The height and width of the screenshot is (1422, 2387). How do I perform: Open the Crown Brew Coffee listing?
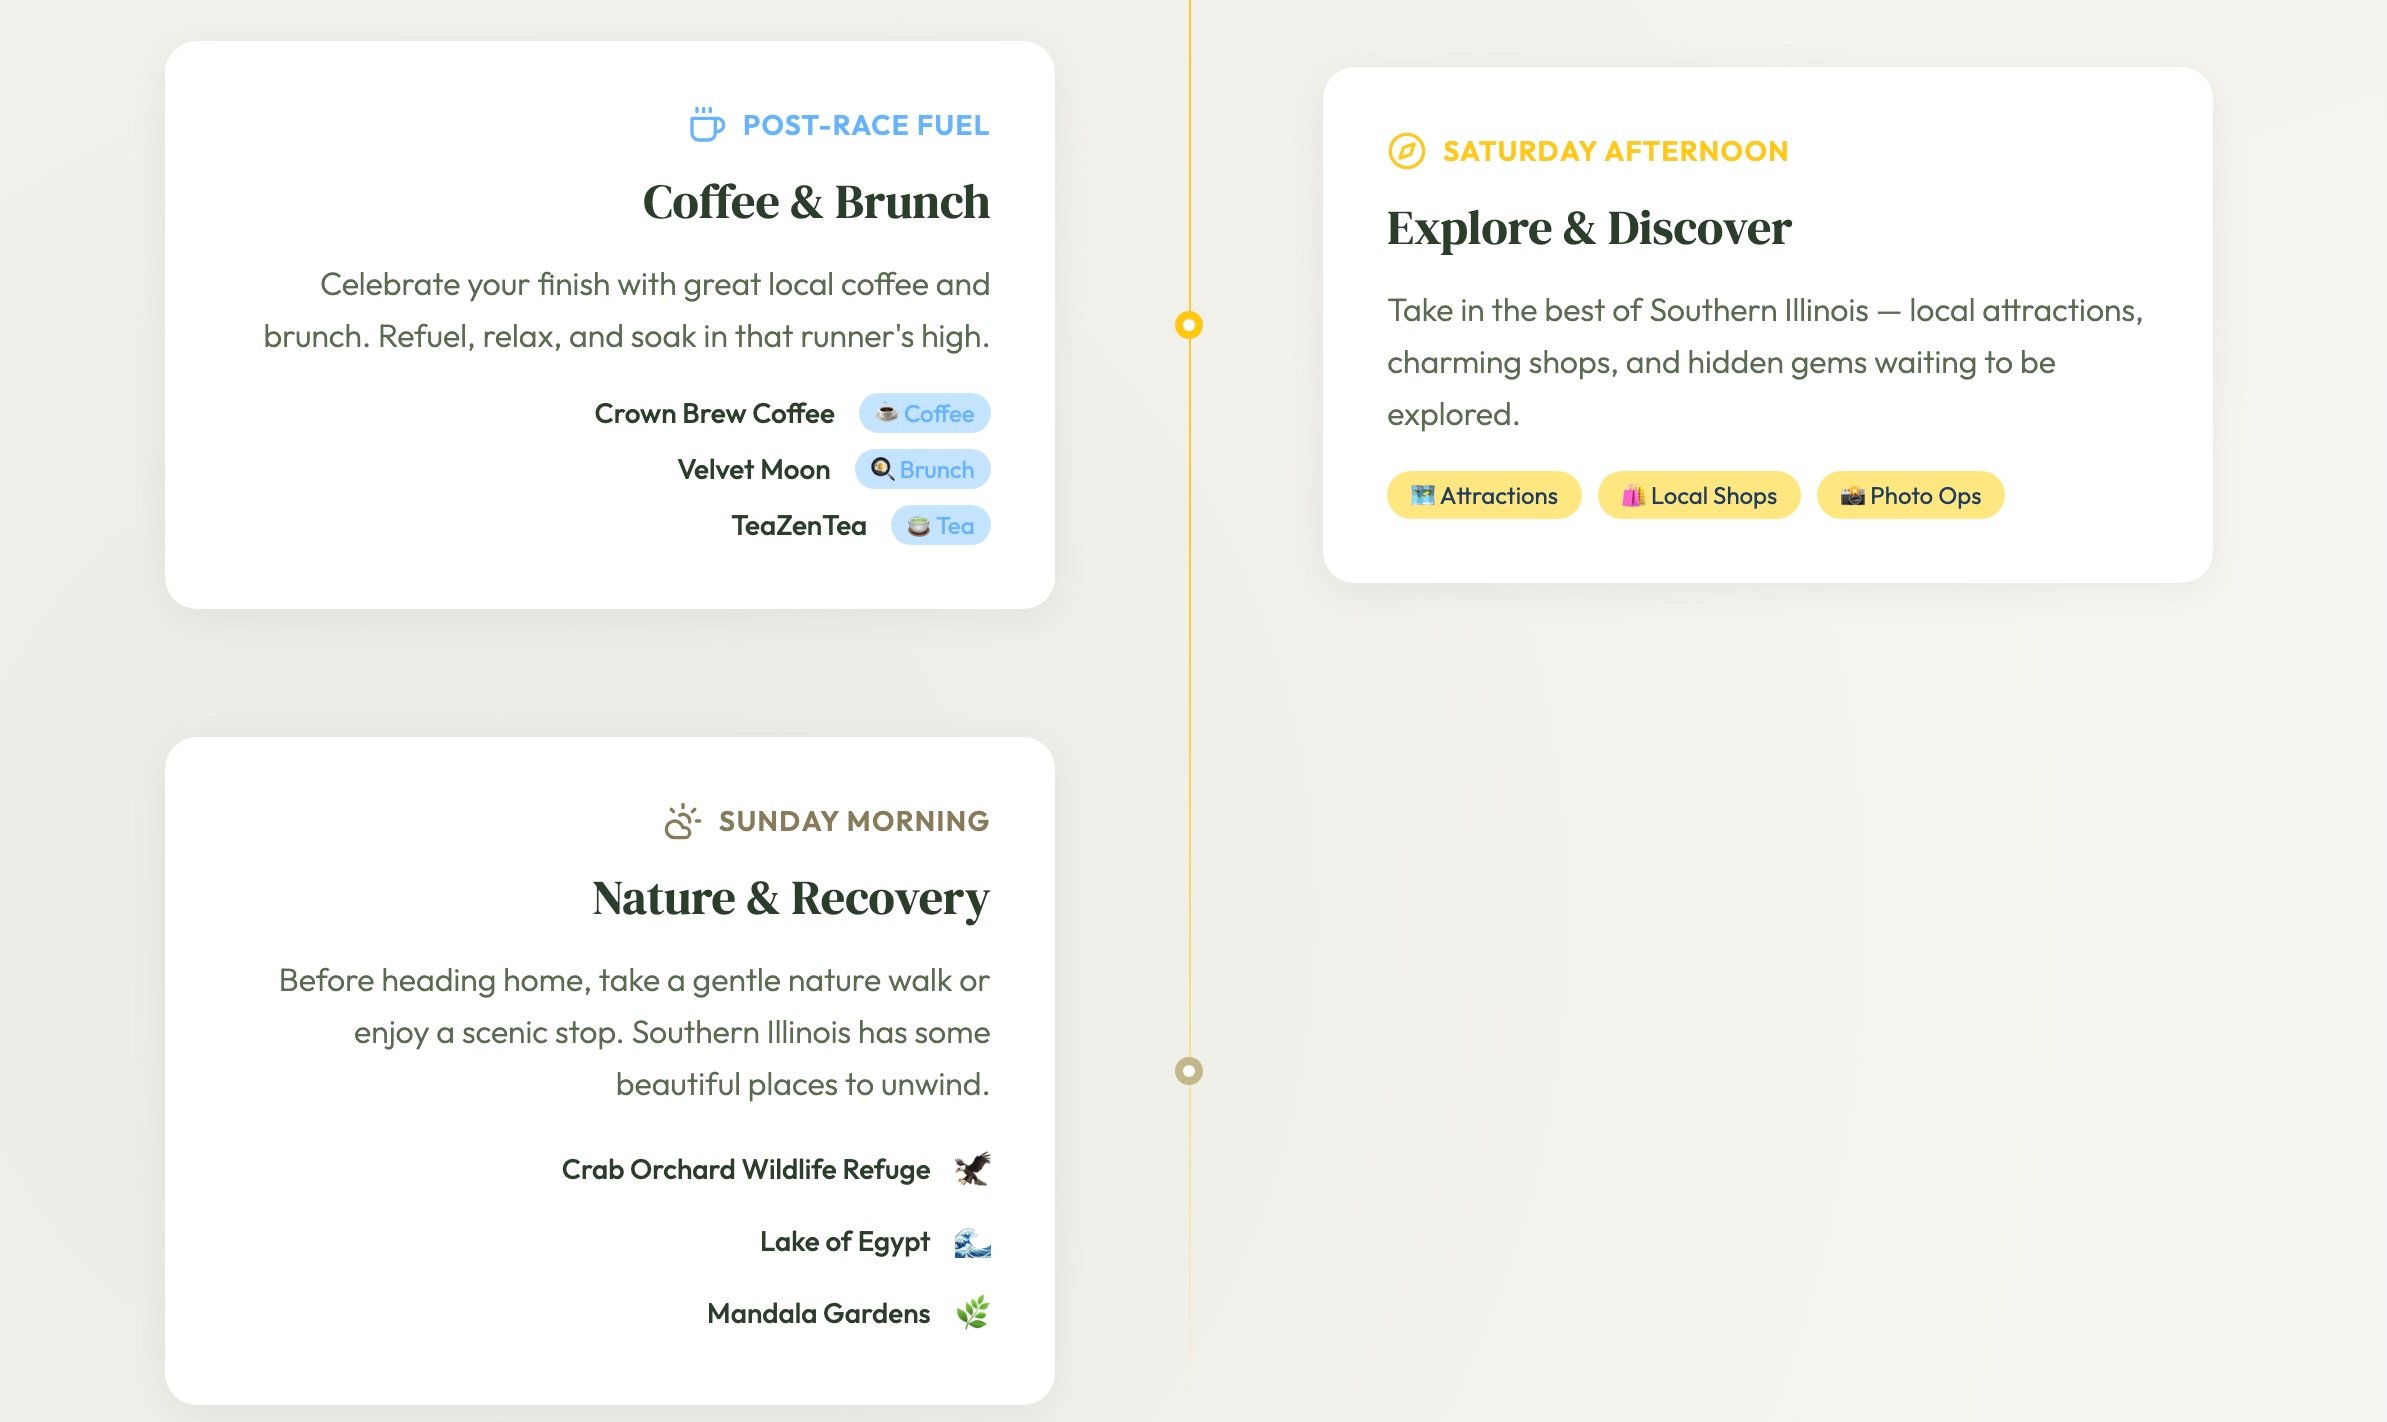[x=714, y=414]
